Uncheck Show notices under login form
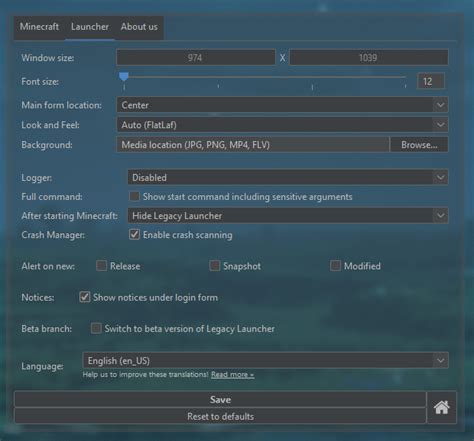This screenshot has height=441, width=474. (85, 297)
